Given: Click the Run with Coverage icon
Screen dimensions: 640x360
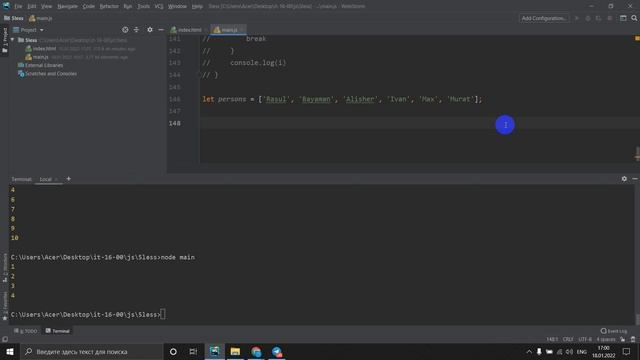Looking at the screenshot, I should [598, 18].
